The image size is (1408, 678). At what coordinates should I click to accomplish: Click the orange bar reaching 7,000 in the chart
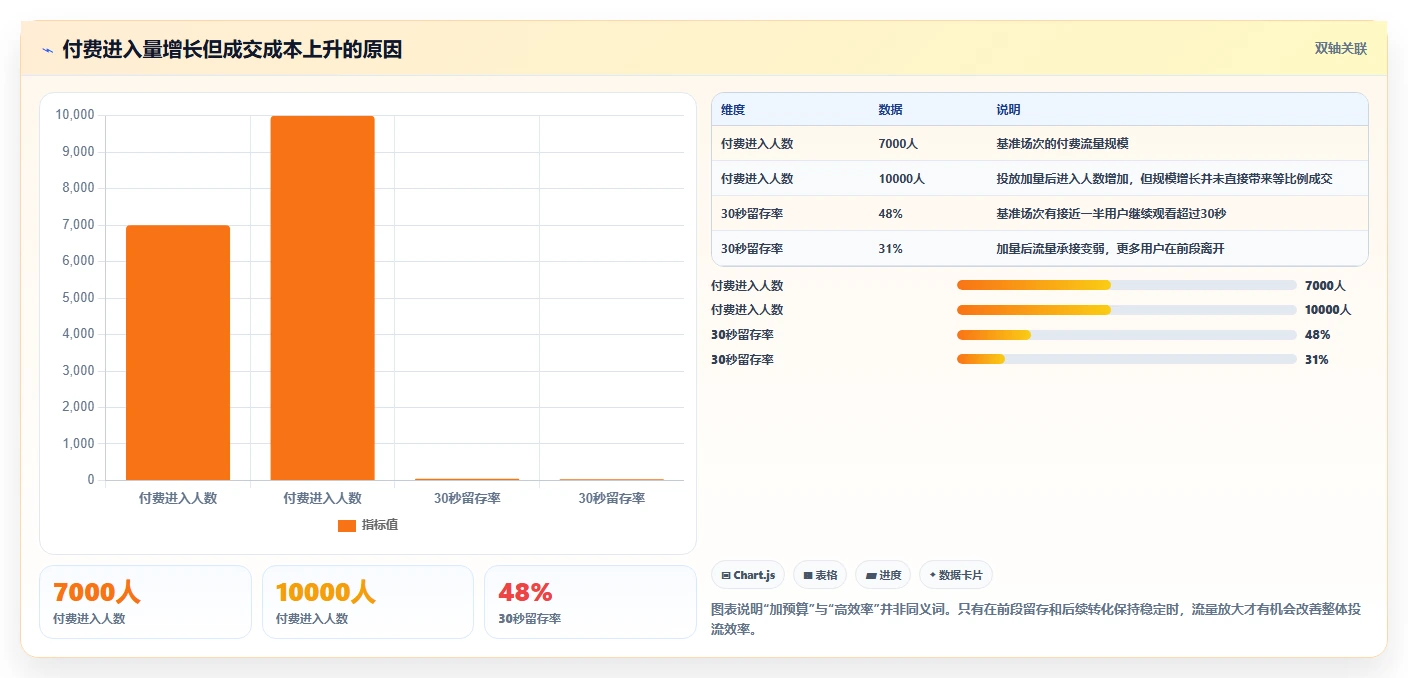[178, 353]
